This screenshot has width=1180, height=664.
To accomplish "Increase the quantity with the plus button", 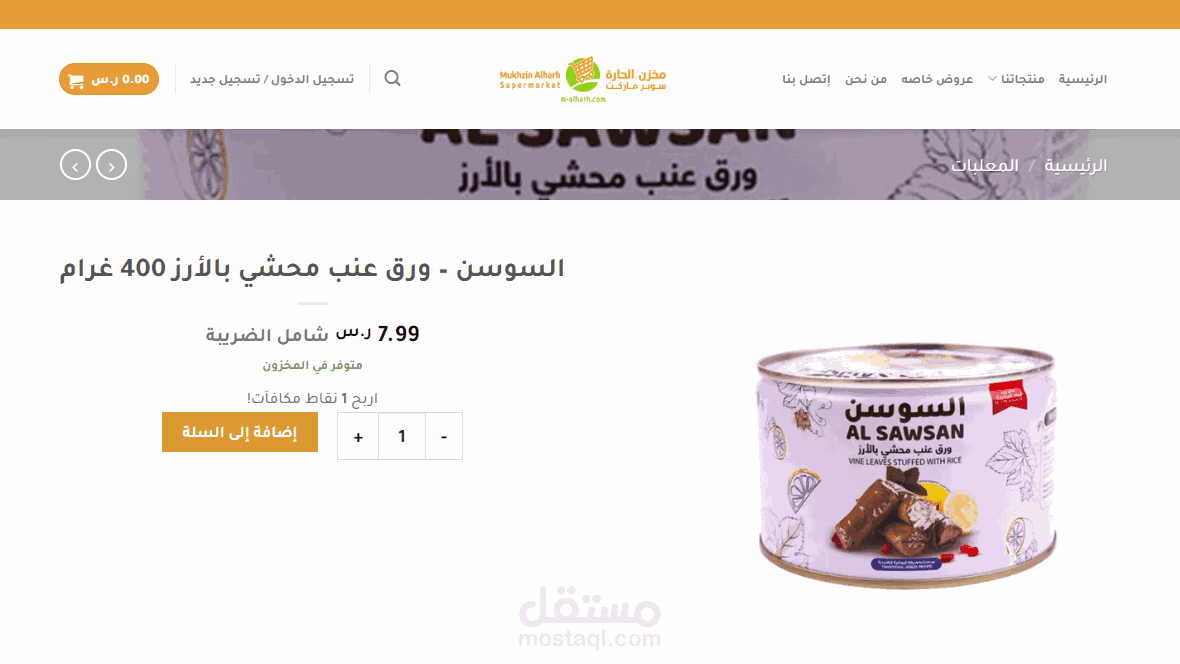I will 358,436.
